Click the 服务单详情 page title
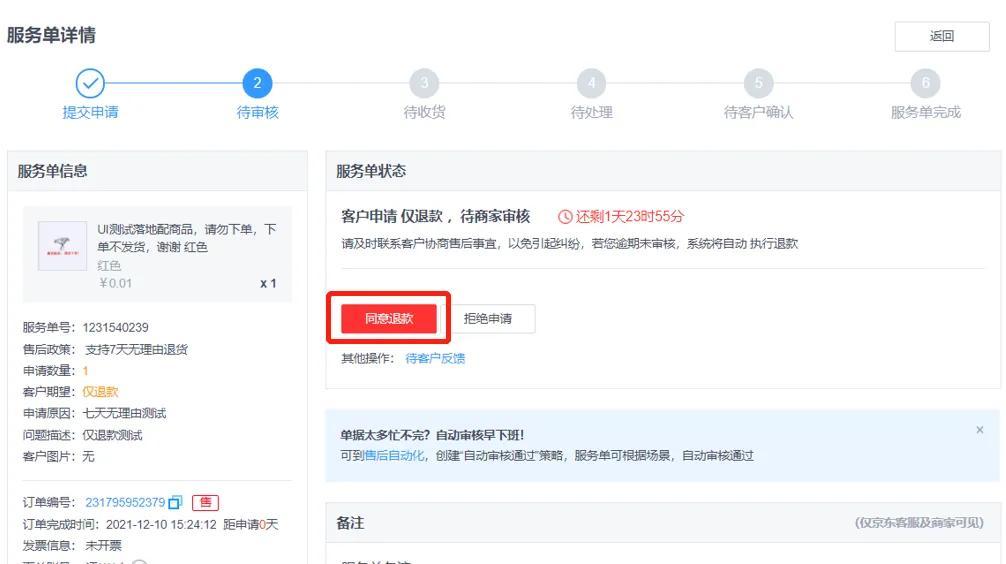Image resolution: width=1006 pixels, height=564 pixels. click(51, 35)
